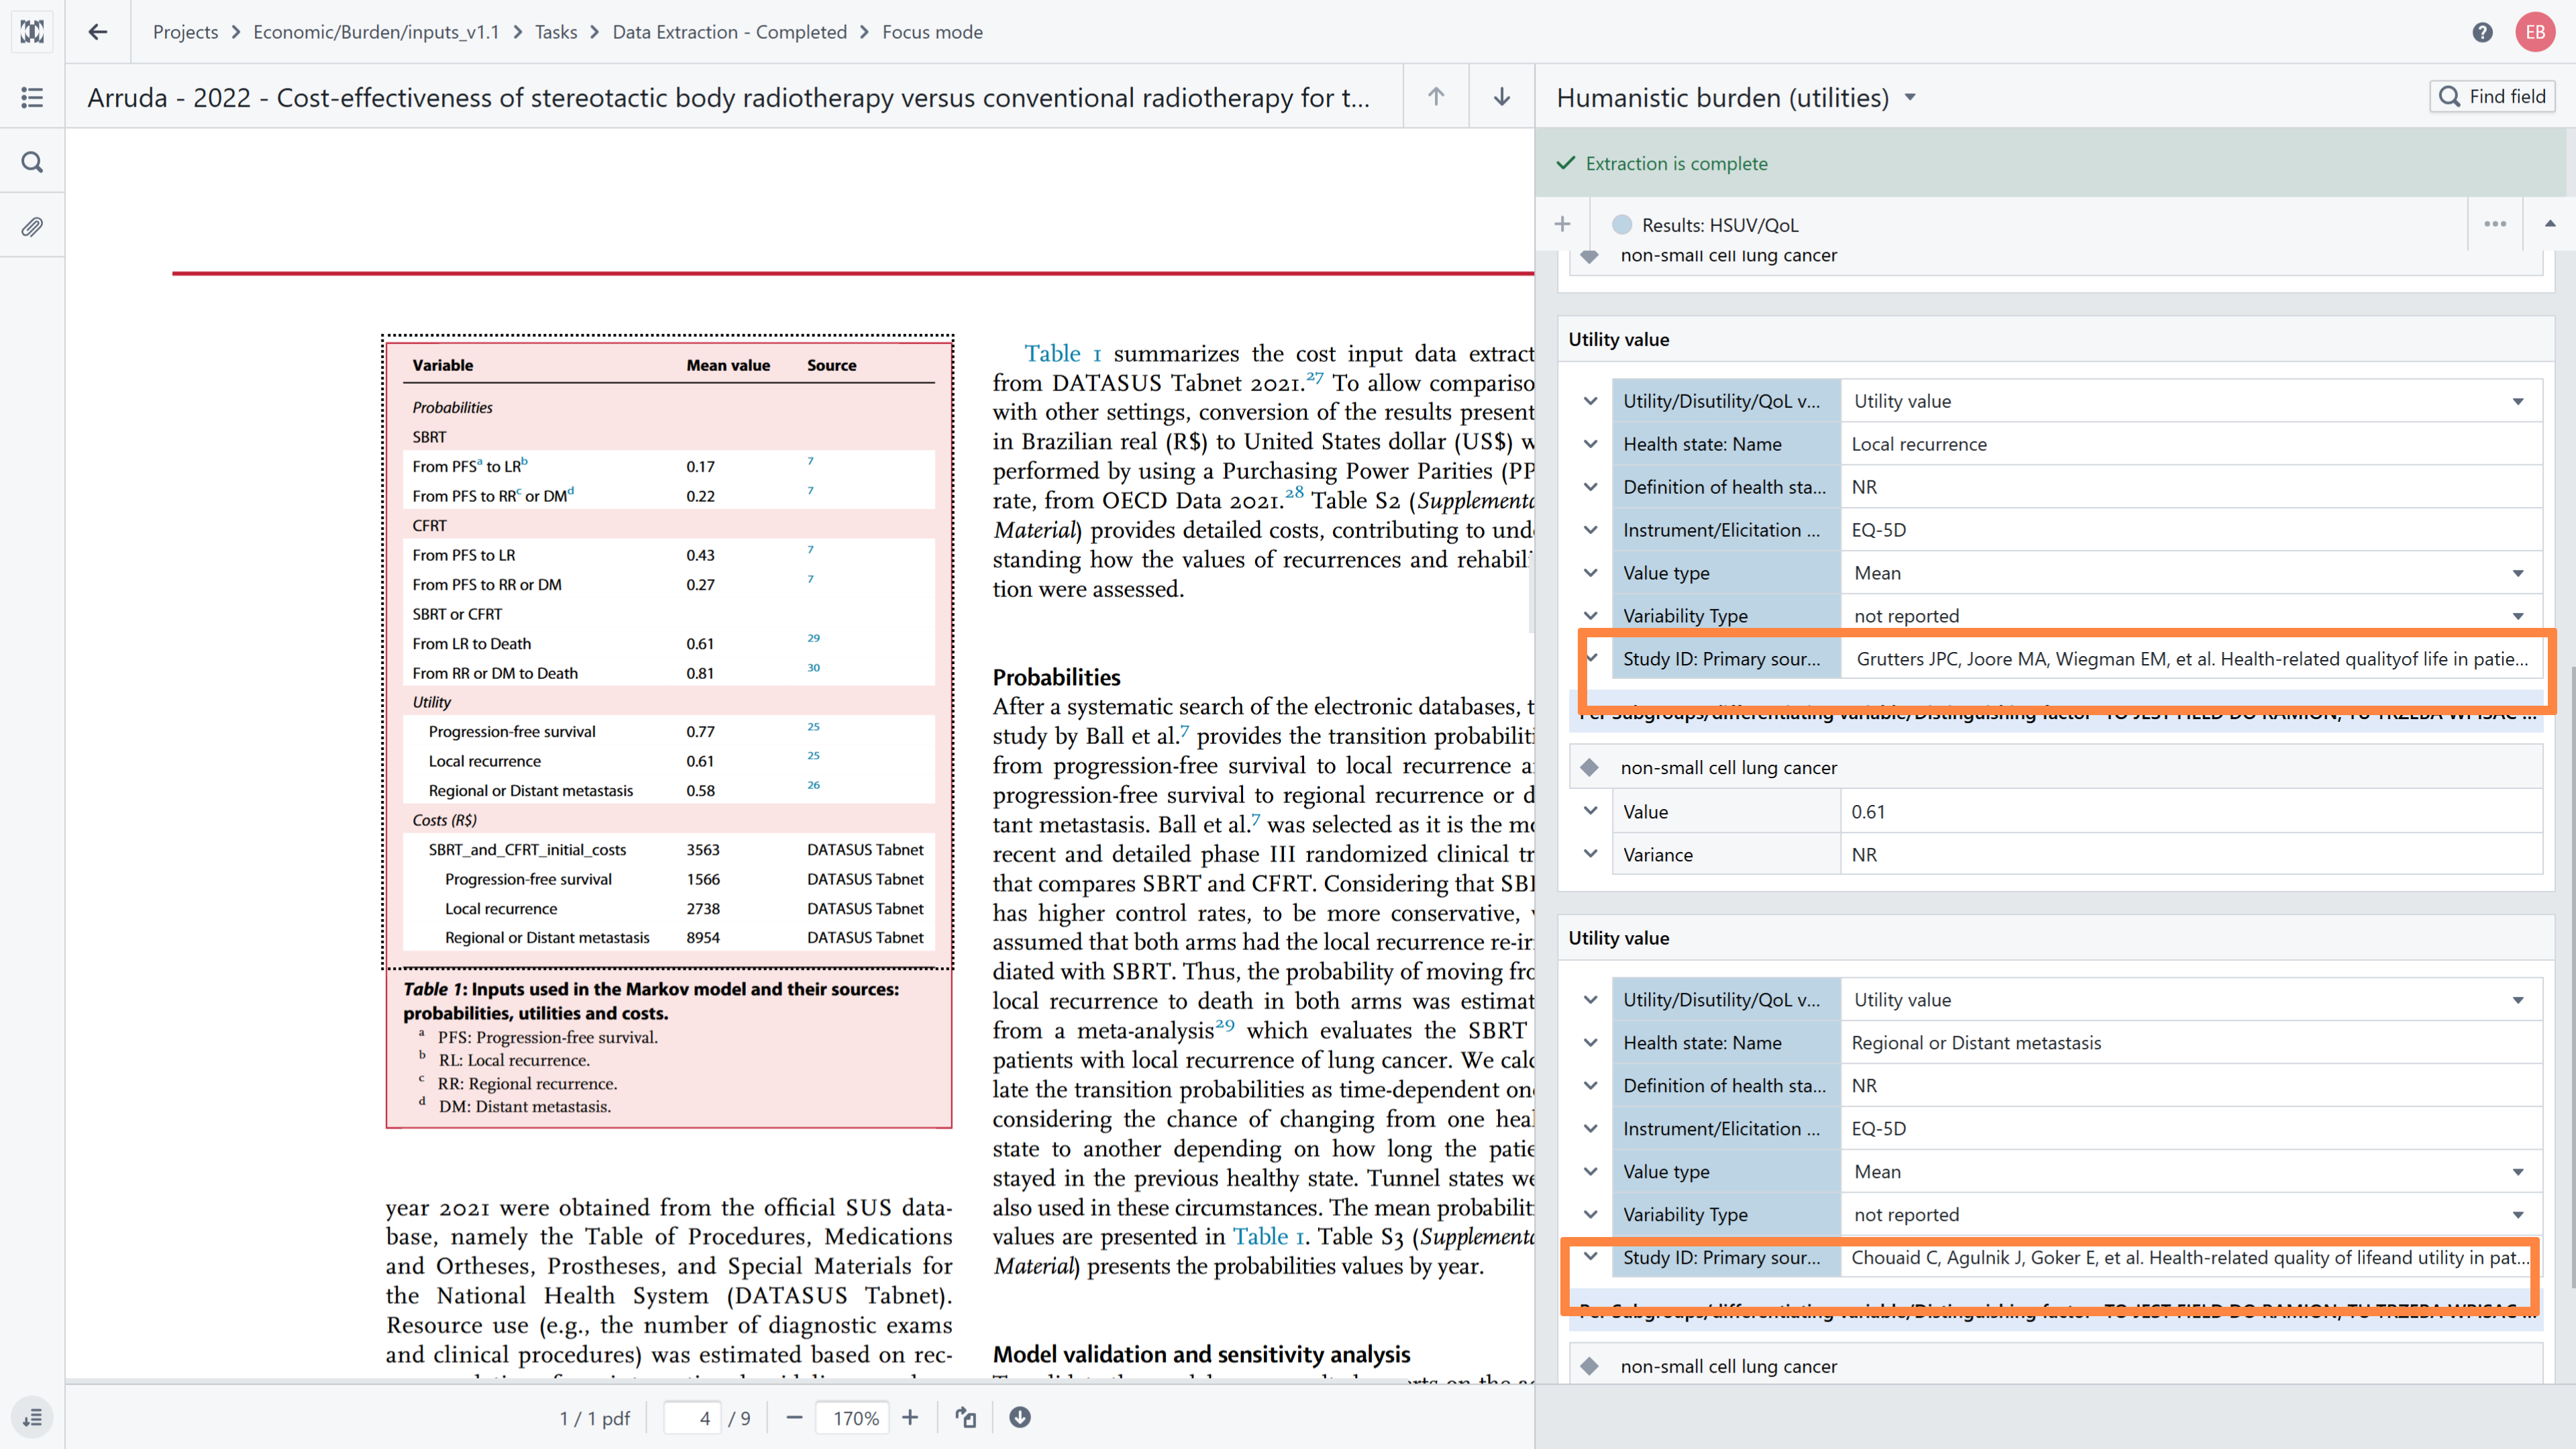Click Health state name field Local recurrence
This screenshot has height=1449, width=2576.
[x=2192, y=444]
